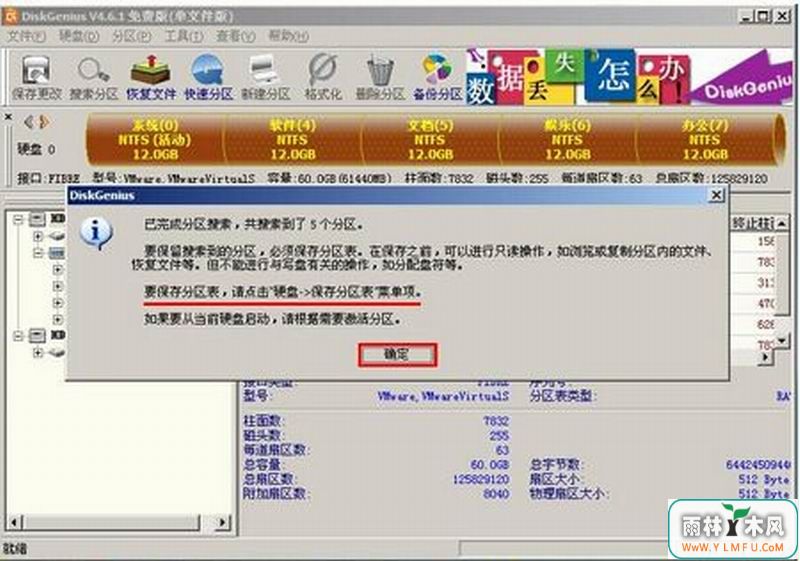Select the 娱乐(6) NTFS partition bar
800x561 pixels.
(567, 140)
